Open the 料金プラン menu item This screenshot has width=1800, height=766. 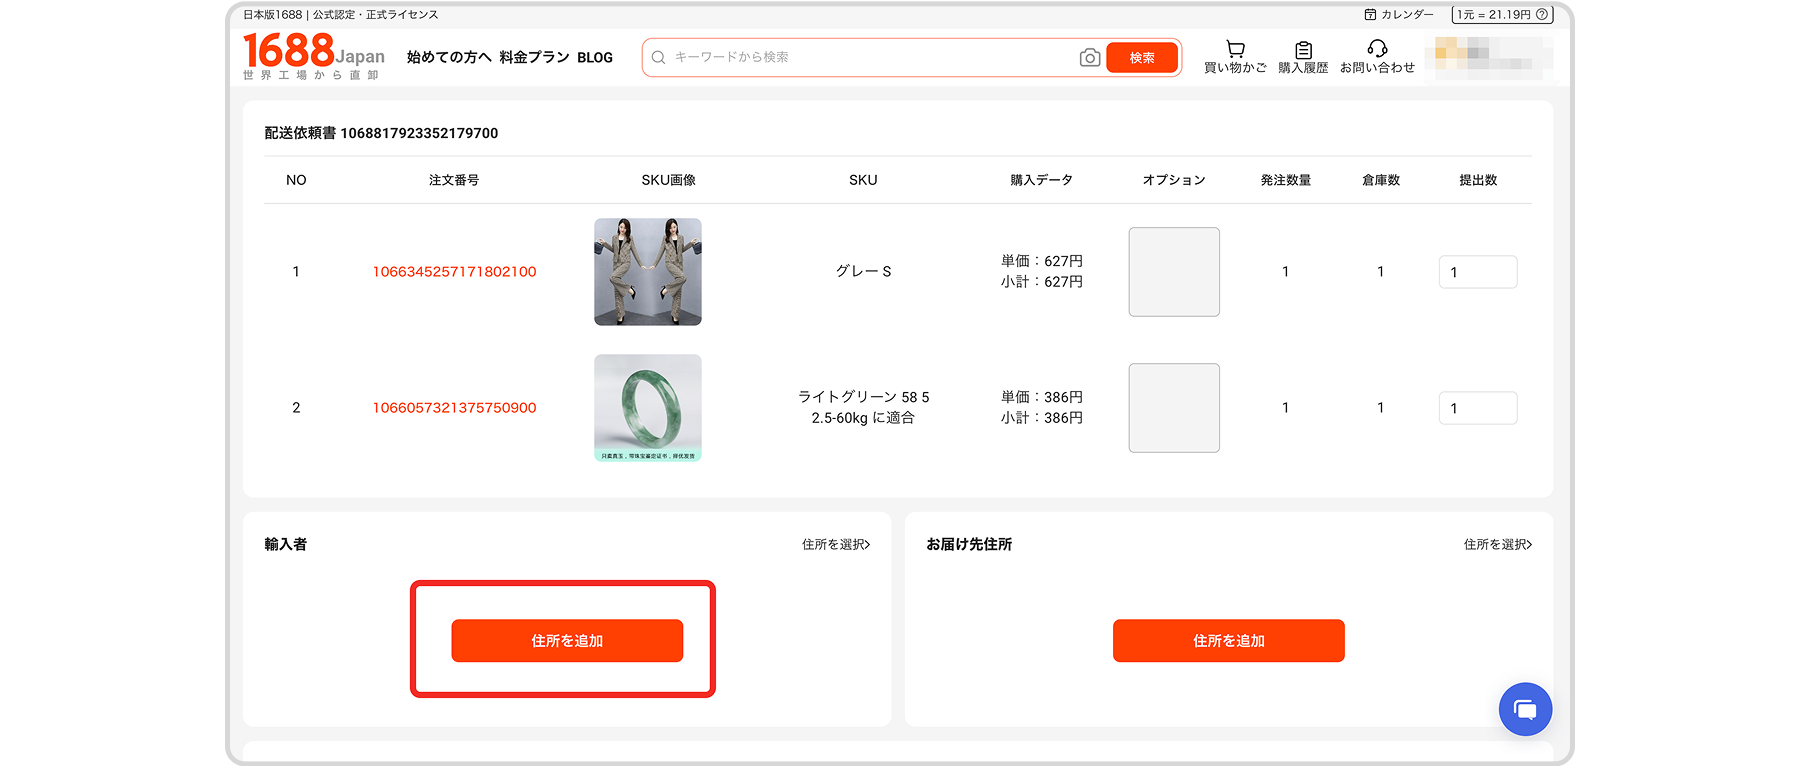click(x=534, y=58)
